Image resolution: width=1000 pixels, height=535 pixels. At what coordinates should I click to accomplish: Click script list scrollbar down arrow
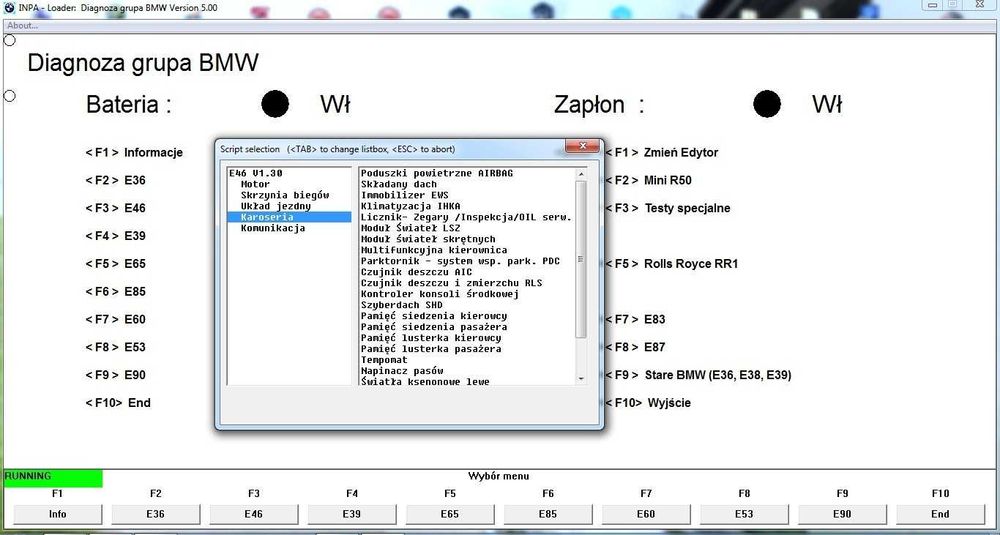point(580,379)
